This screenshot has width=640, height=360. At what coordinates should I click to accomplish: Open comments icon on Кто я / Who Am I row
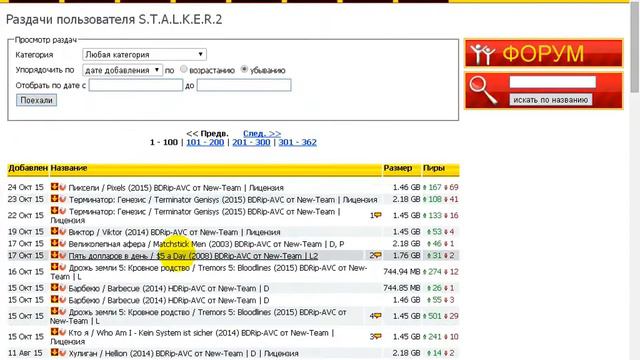tap(378, 336)
